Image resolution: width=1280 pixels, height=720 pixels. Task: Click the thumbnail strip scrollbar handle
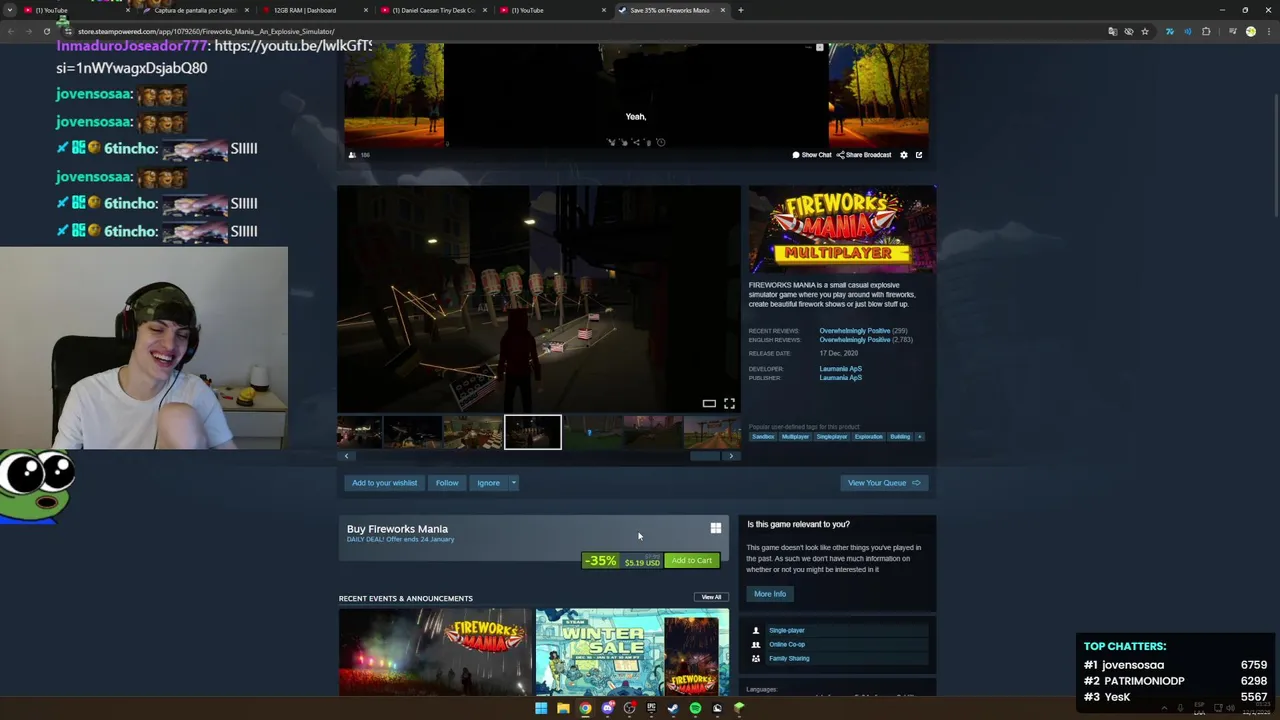[x=704, y=456]
